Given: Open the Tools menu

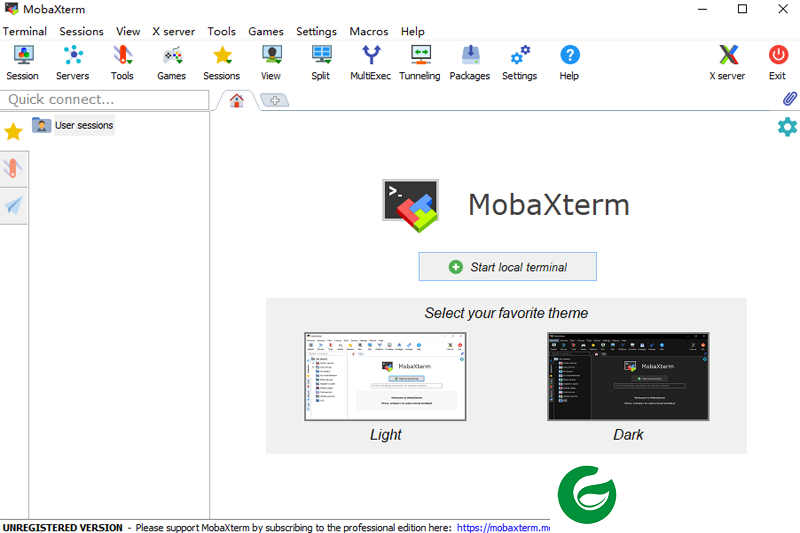Looking at the screenshot, I should 221,31.
